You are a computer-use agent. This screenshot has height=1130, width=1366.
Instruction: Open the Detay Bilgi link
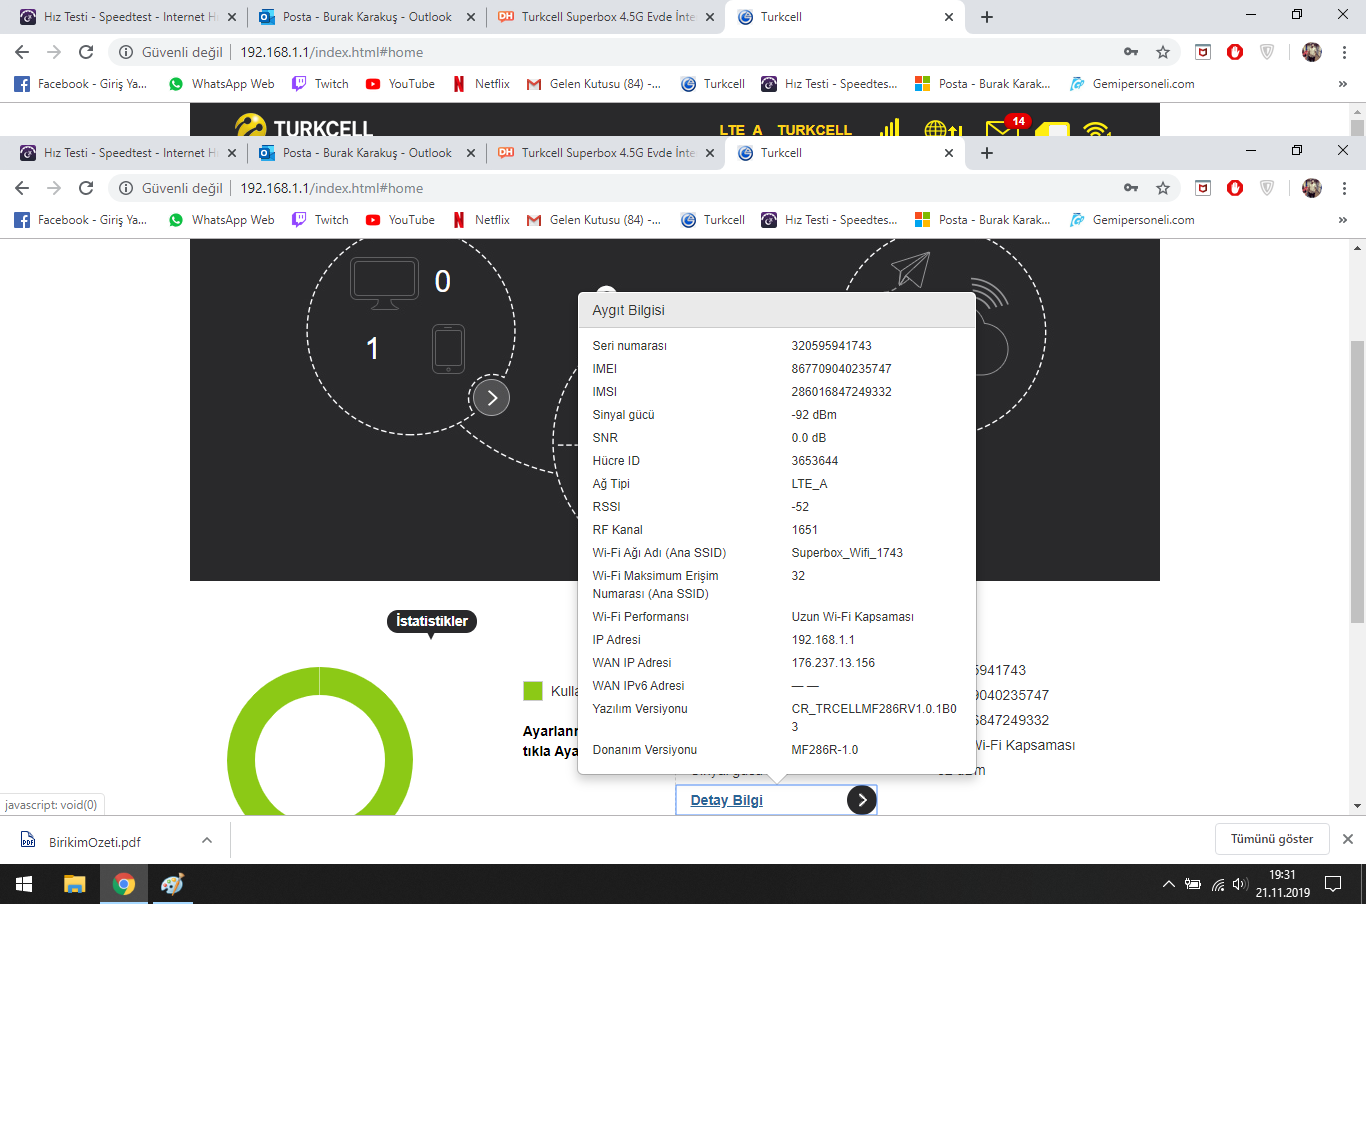click(x=726, y=800)
